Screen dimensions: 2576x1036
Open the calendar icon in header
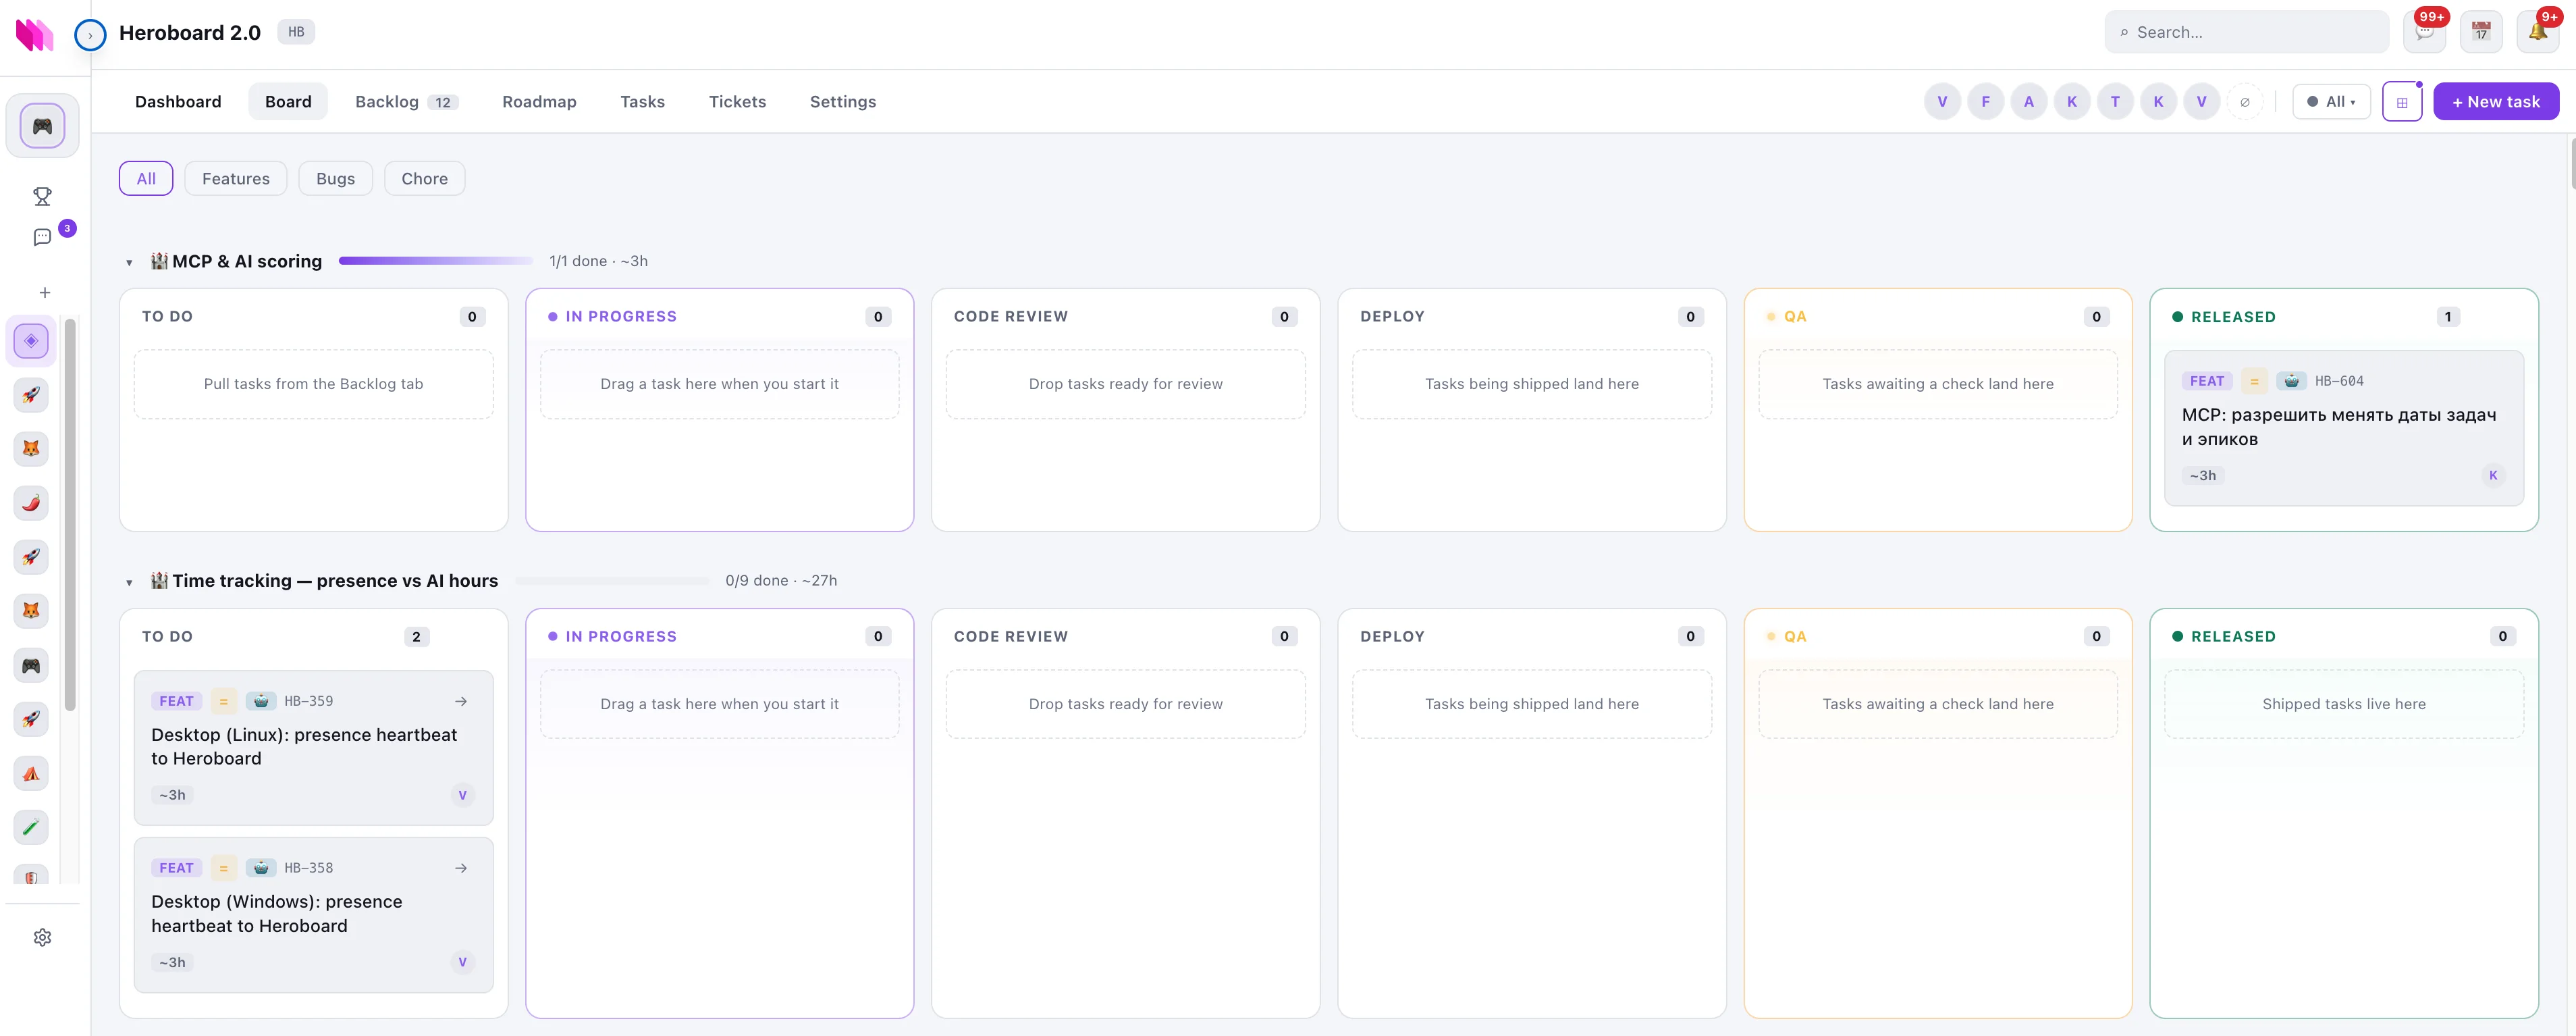click(x=2481, y=32)
